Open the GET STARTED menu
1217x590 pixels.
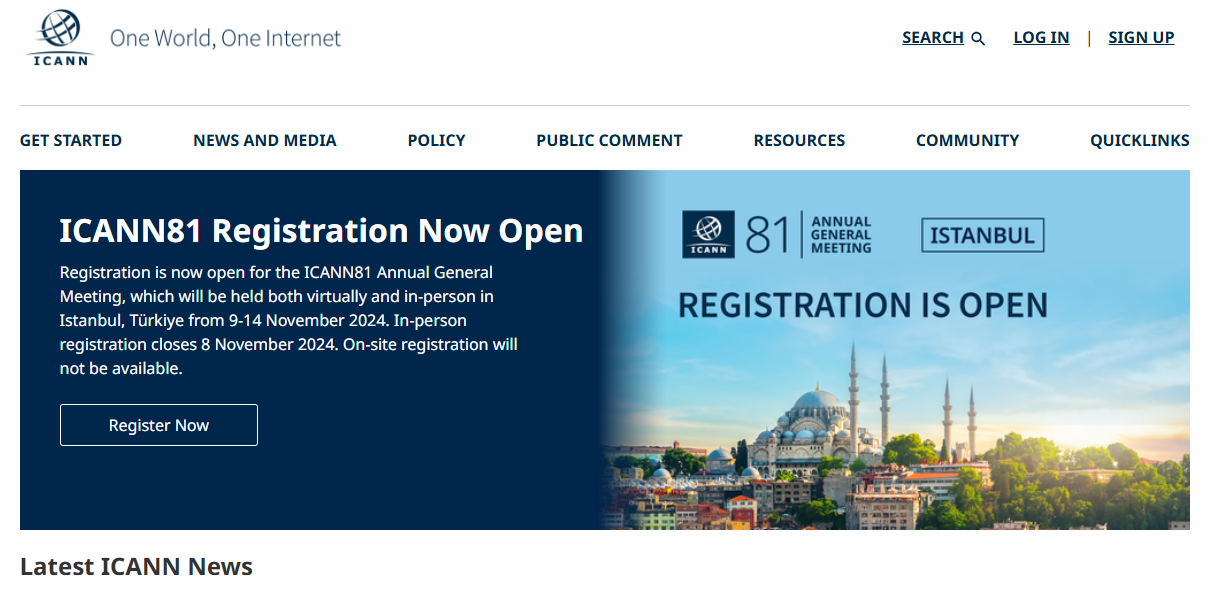point(71,141)
